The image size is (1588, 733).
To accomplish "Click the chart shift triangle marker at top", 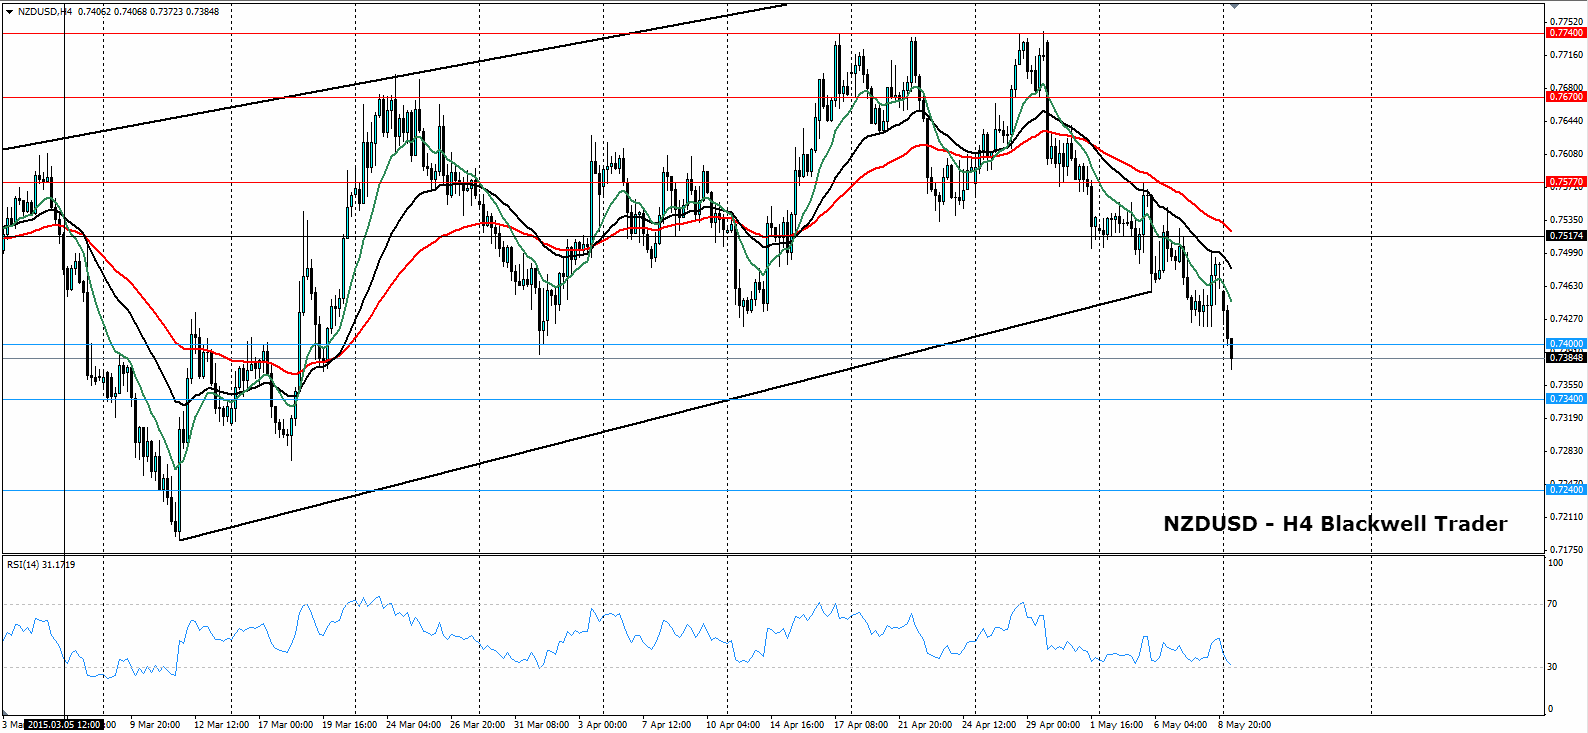I will [x=1234, y=6].
